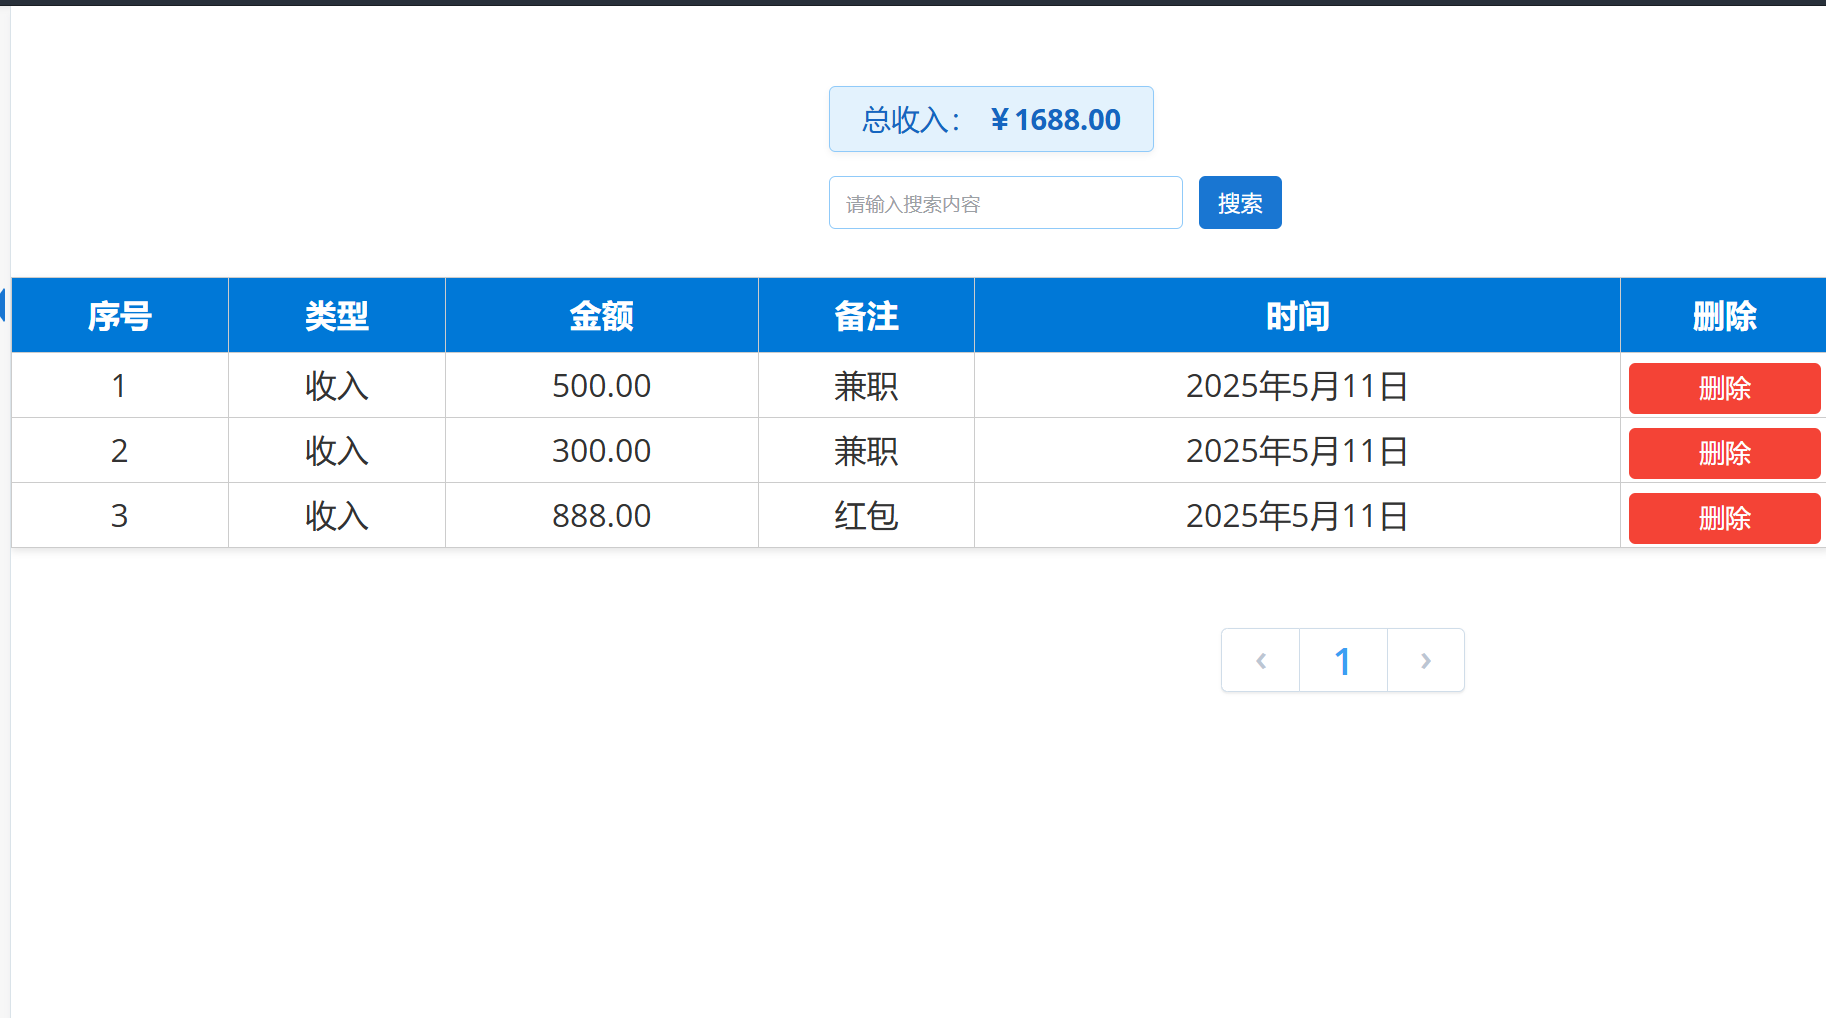Select page 1 in pagination
The width and height of the screenshot is (1826, 1018).
click(x=1343, y=660)
